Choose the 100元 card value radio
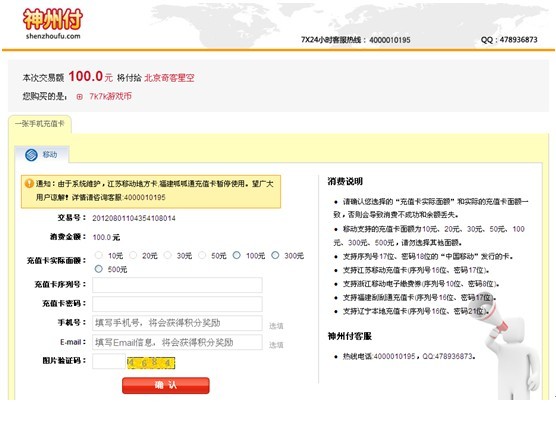The width and height of the screenshot is (556, 422). (237, 255)
